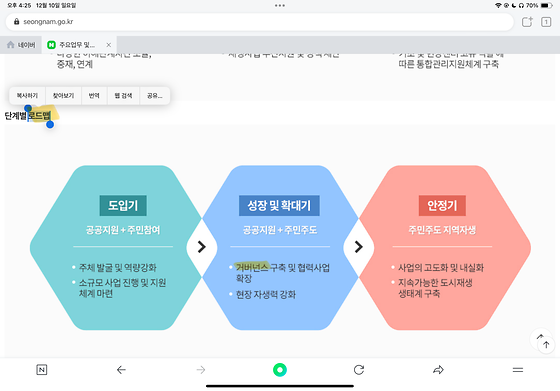Choose 웹 검색 in the selection menu
This screenshot has height=391, width=560.
[123, 96]
